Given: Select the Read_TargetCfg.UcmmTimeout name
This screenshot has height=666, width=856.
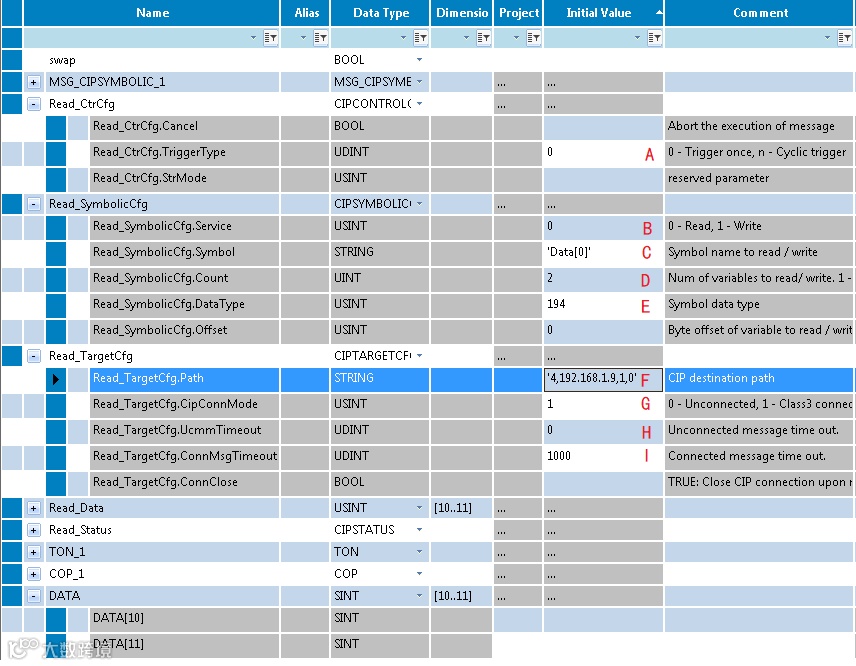Looking at the screenshot, I should pos(177,430).
